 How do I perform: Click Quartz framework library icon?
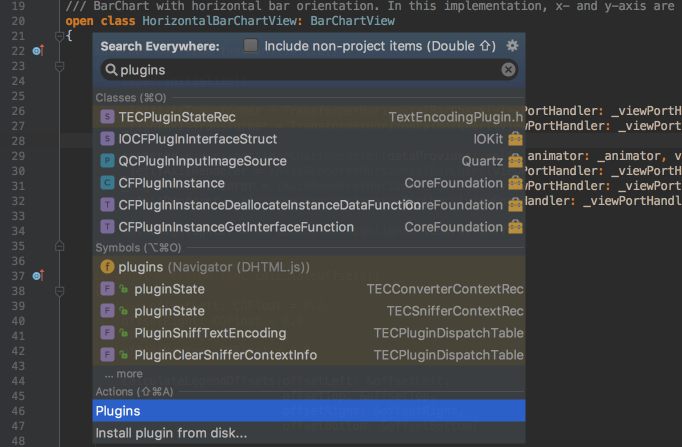click(x=515, y=161)
